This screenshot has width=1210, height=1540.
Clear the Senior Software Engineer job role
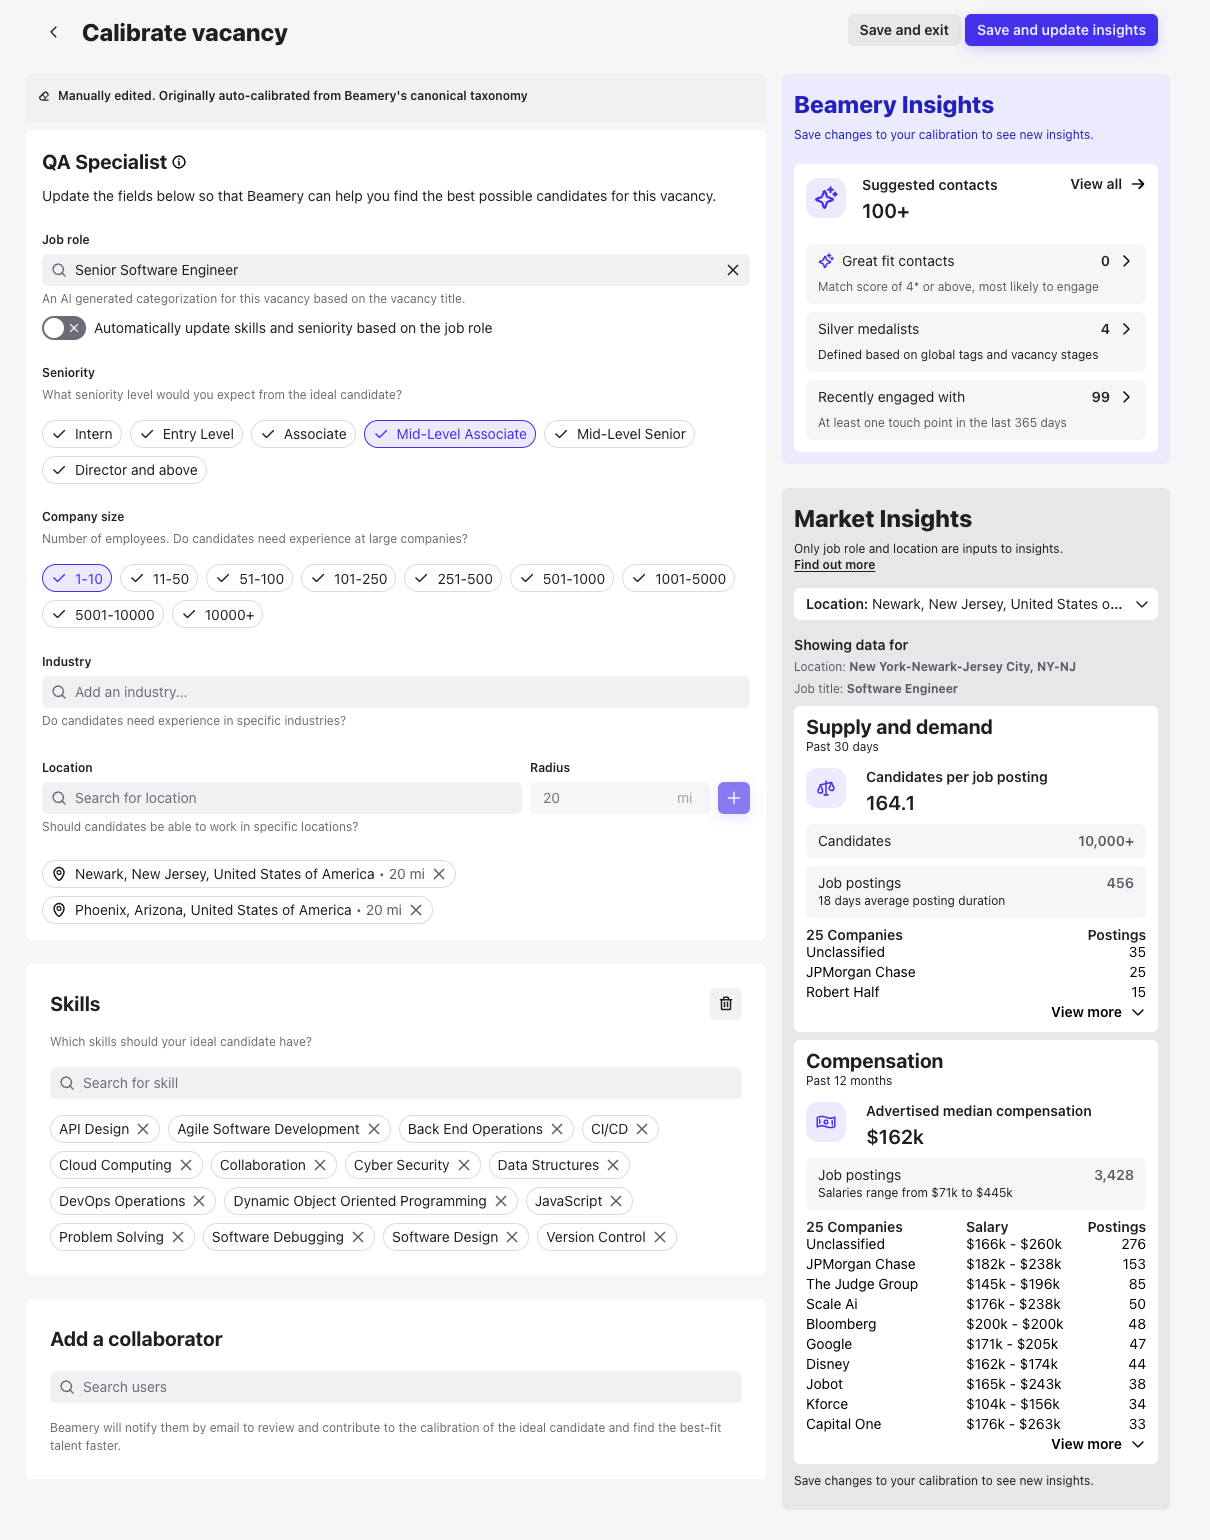[732, 270]
